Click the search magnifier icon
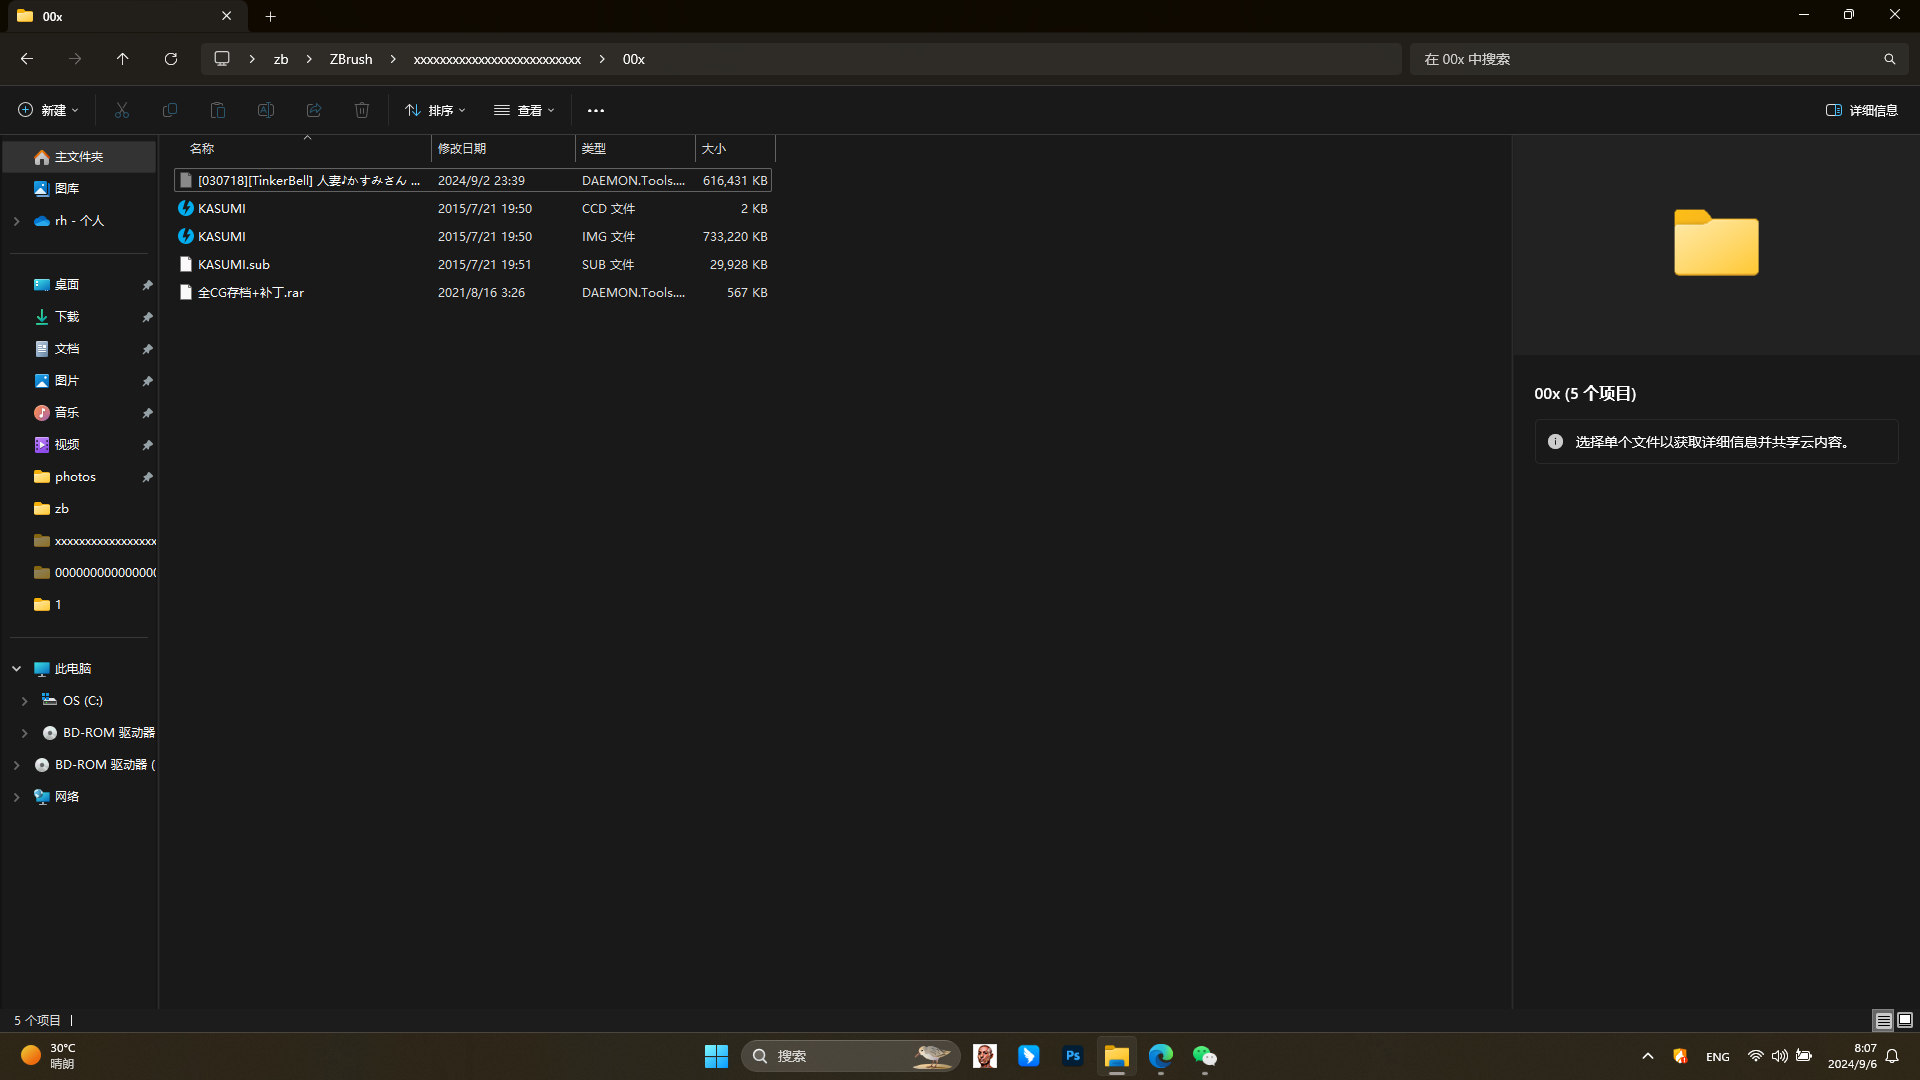1920x1080 pixels. tap(1889, 59)
